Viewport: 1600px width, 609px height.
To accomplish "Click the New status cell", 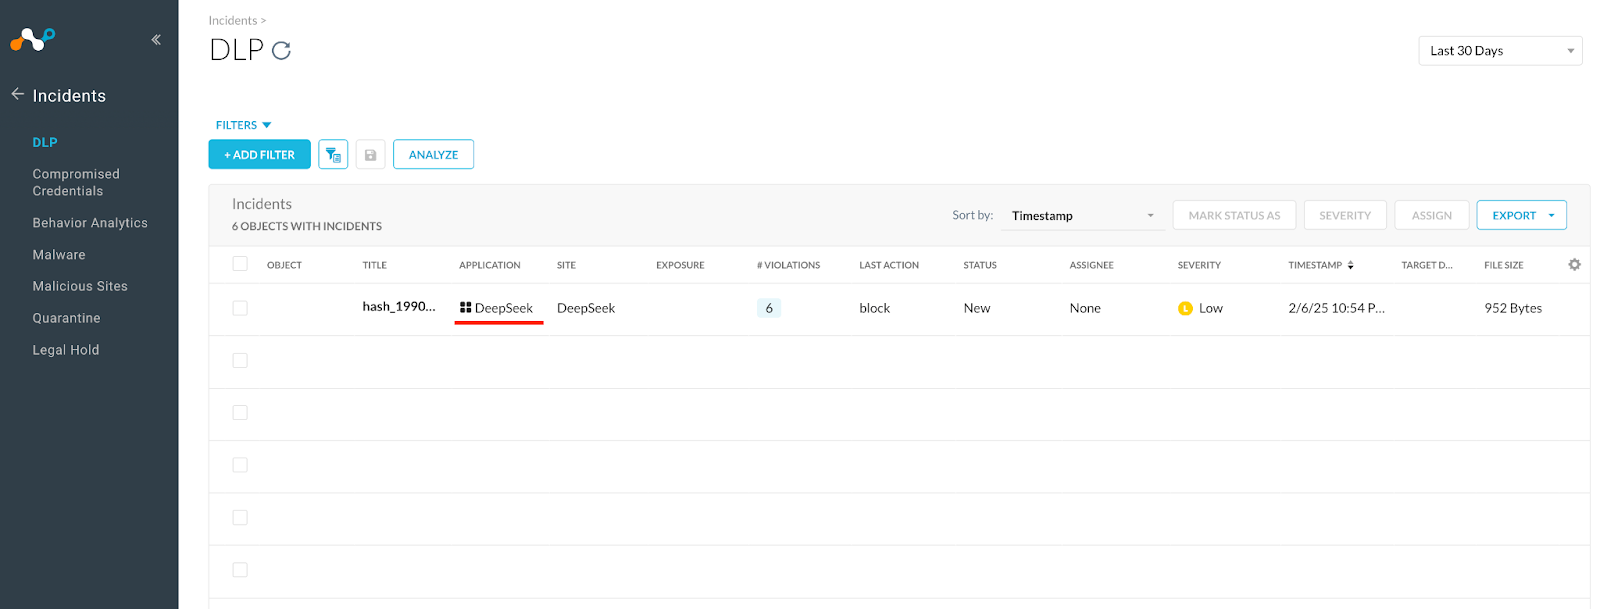I will (977, 308).
